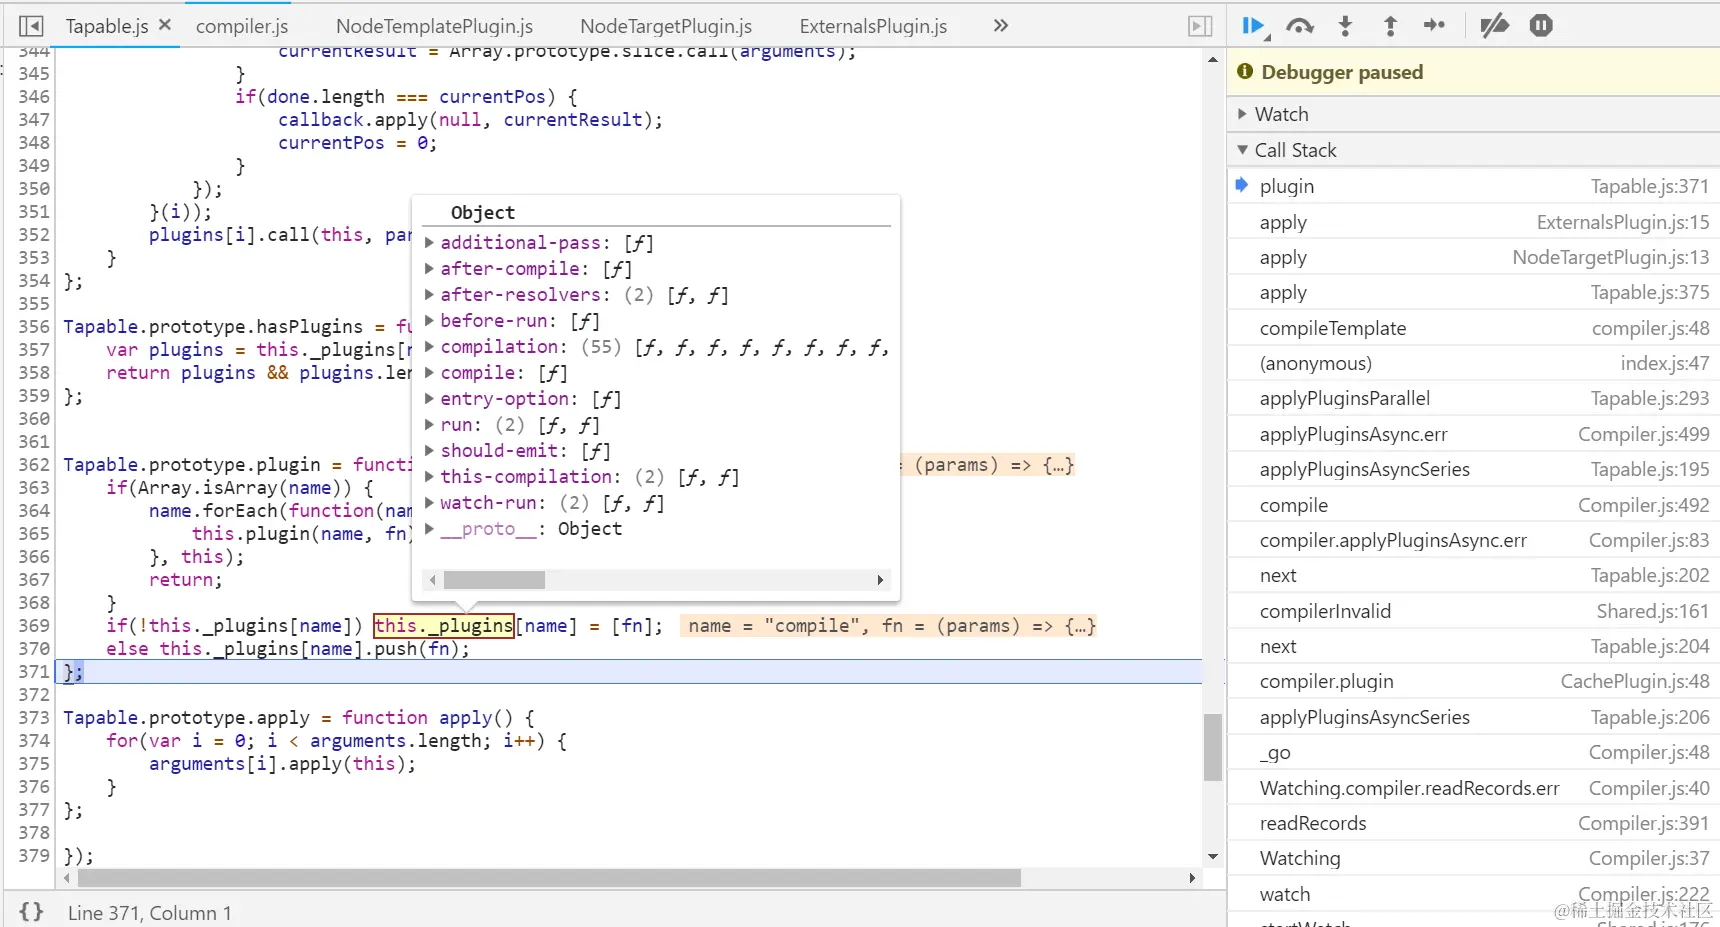Resume script execution
Viewport: 1720px width, 927px height.
pos(1254,26)
